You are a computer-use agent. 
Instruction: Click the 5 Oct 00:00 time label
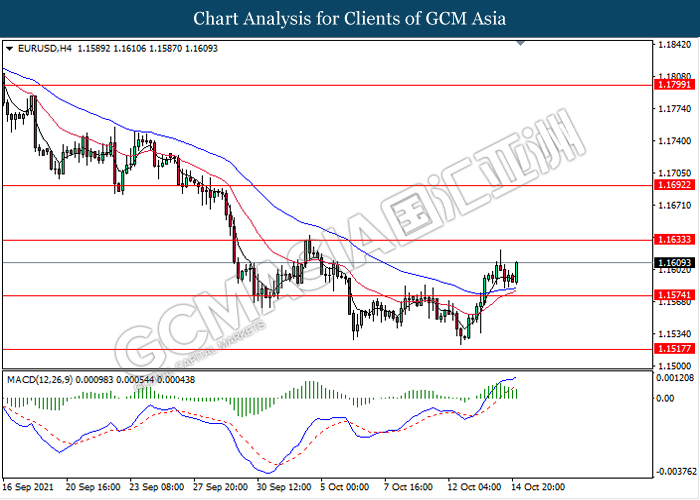(345, 487)
